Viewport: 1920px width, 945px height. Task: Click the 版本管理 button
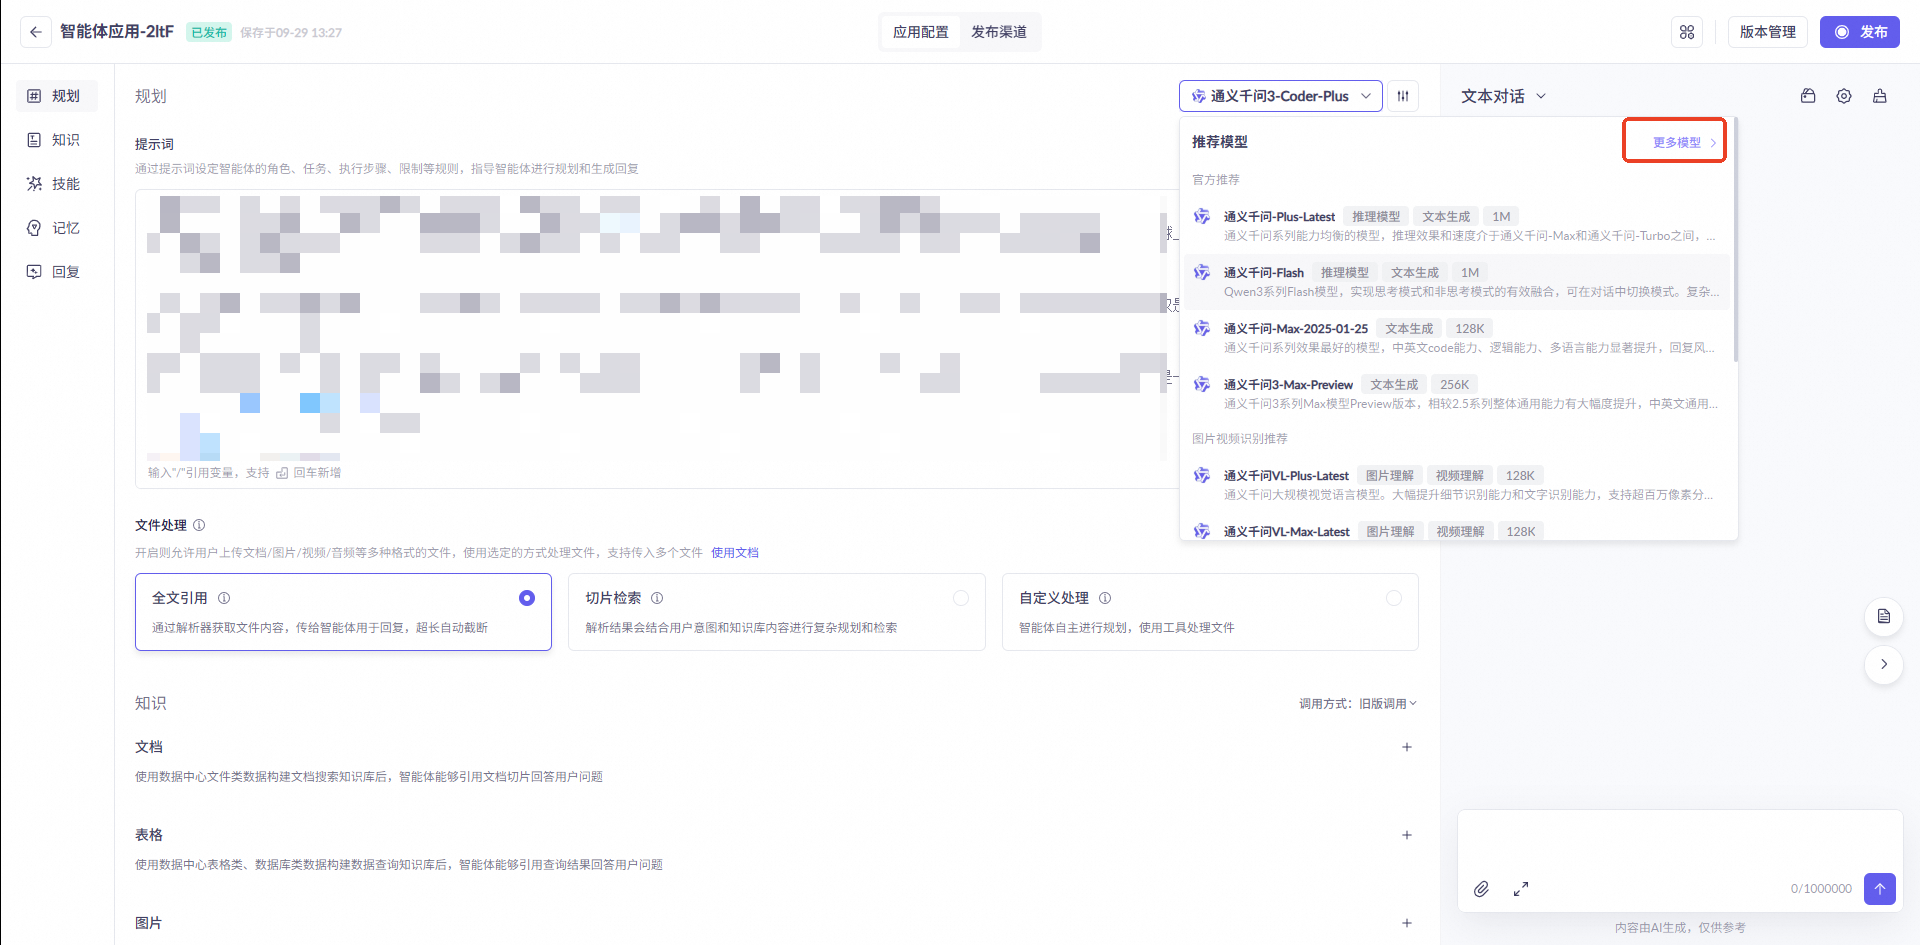(1768, 32)
